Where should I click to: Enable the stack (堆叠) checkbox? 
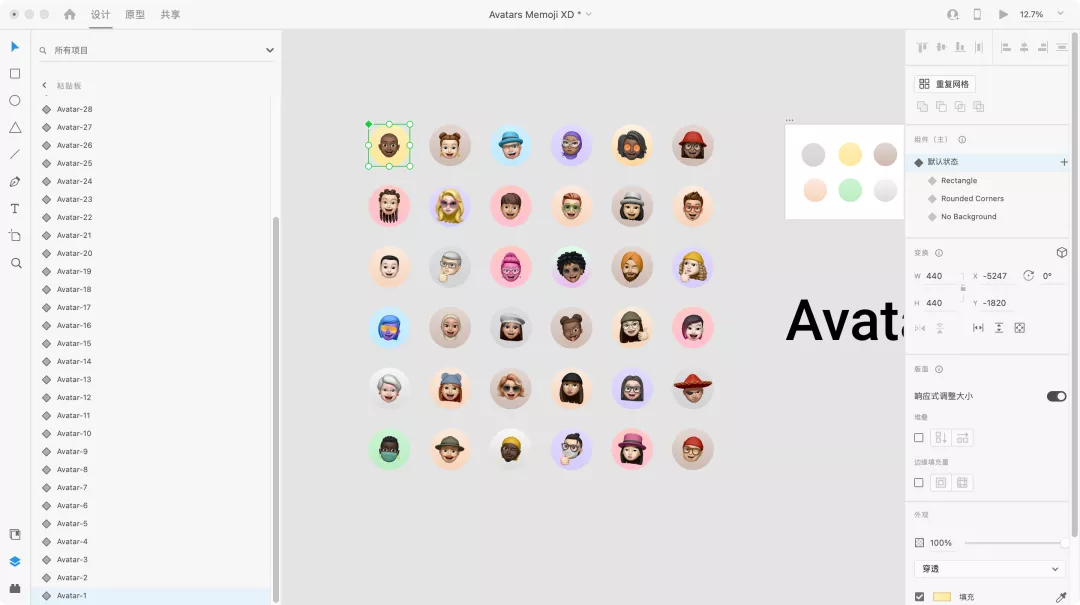[x=919, y=438]
